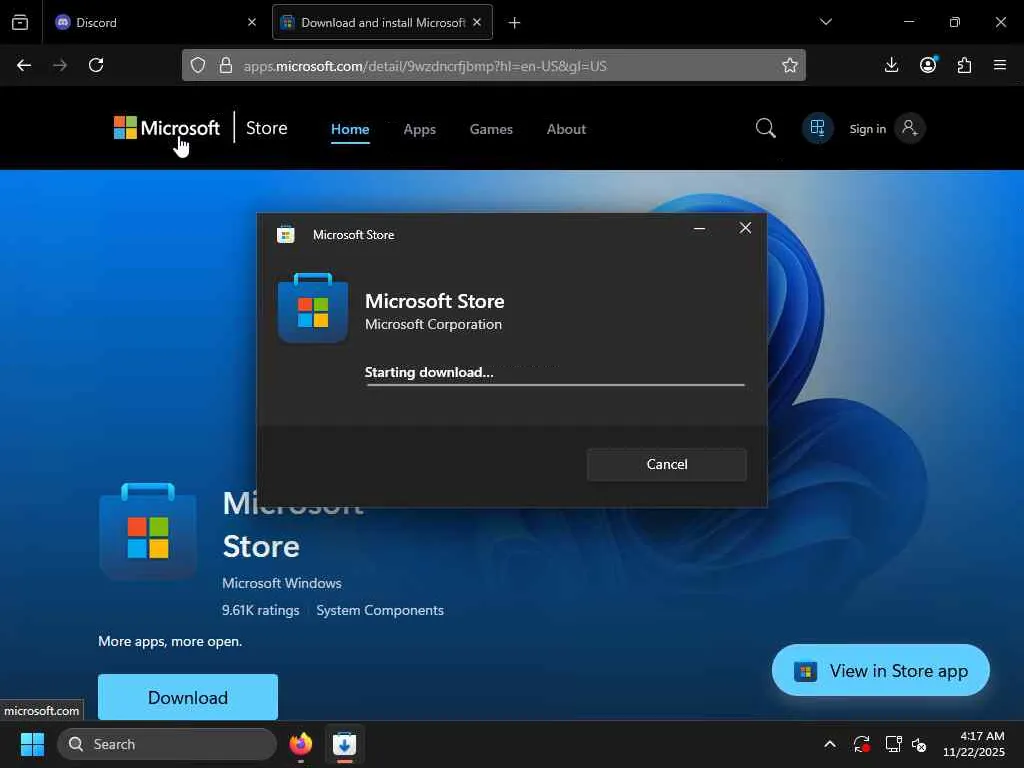1024x768 pixels.
Task: Click the user profile avatar icon
Action: [910, 128]
